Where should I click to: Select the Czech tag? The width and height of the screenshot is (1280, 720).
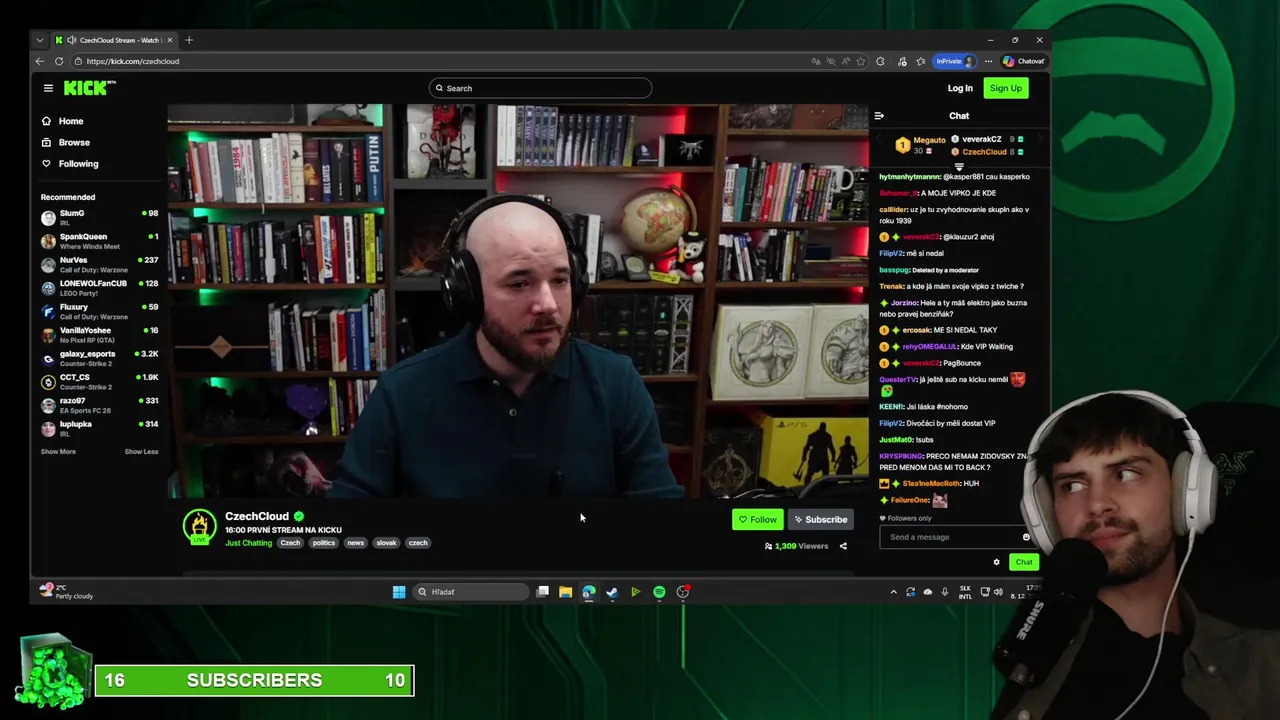[290, 543]
